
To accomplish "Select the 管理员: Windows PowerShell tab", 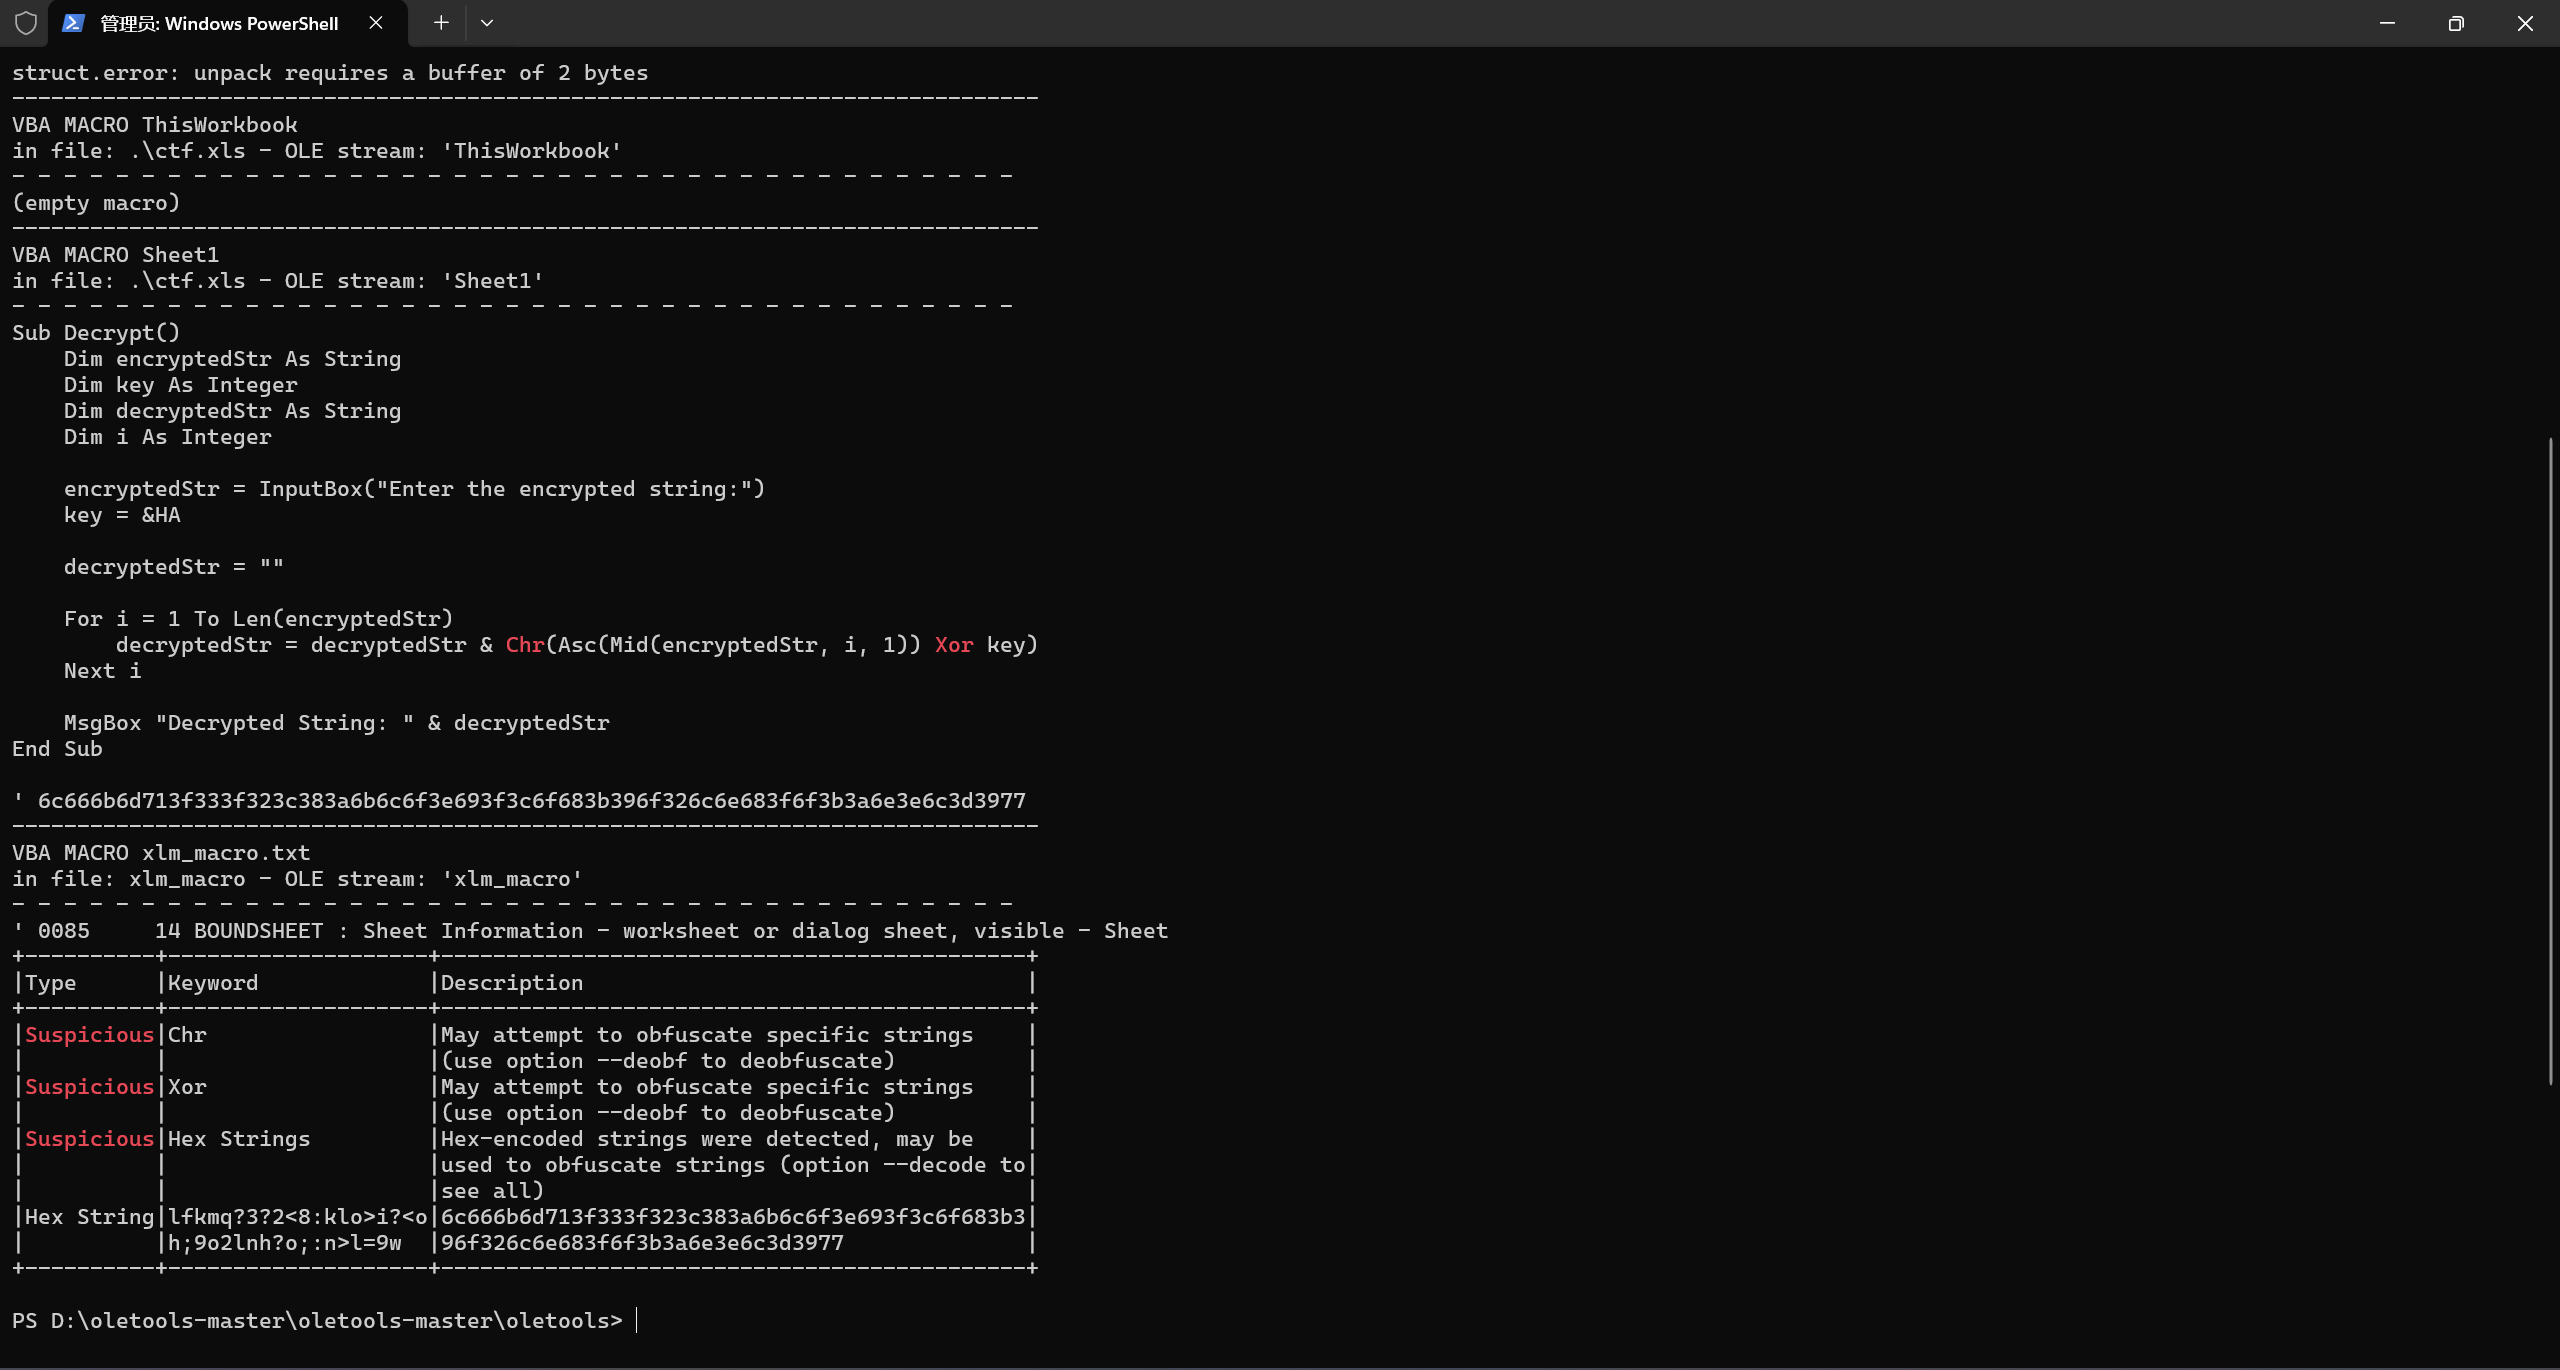I will [220, 23].
